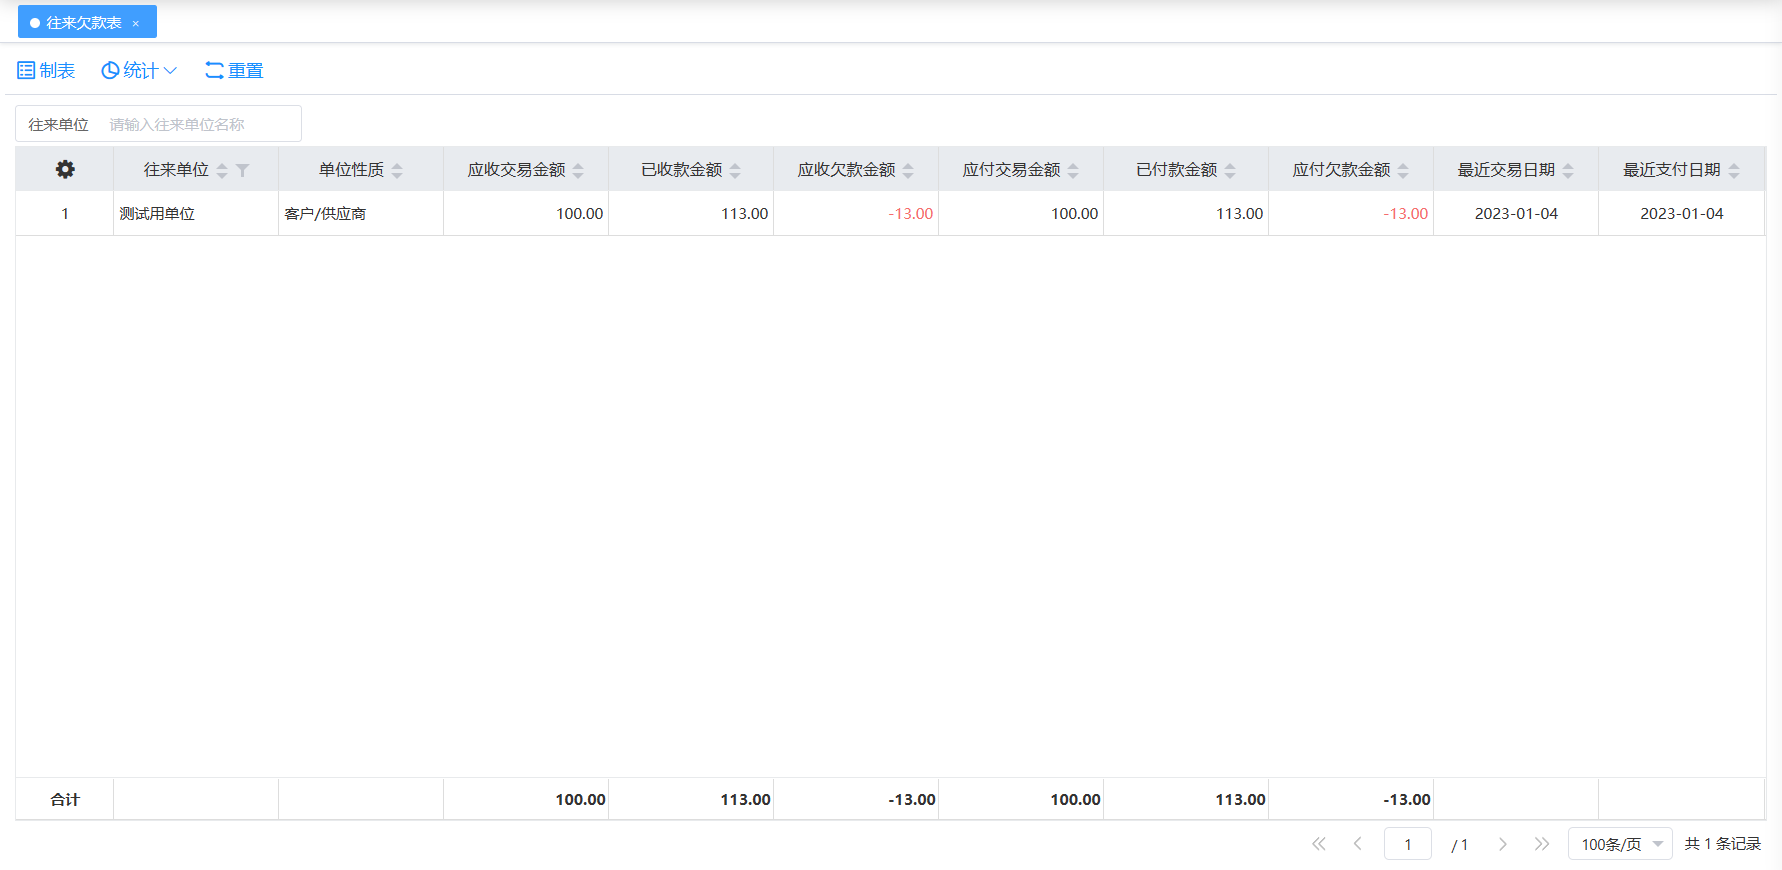Viewport: 1782px width, 870px height.
Task: Open the 100条/页 page size dropdown
Action: (1619, 844)
